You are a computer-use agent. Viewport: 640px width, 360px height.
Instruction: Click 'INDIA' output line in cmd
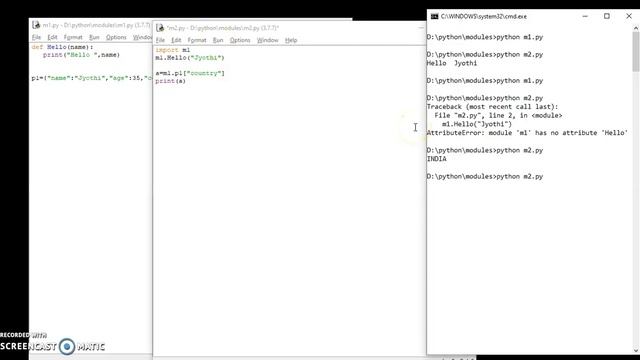(437, 159)
